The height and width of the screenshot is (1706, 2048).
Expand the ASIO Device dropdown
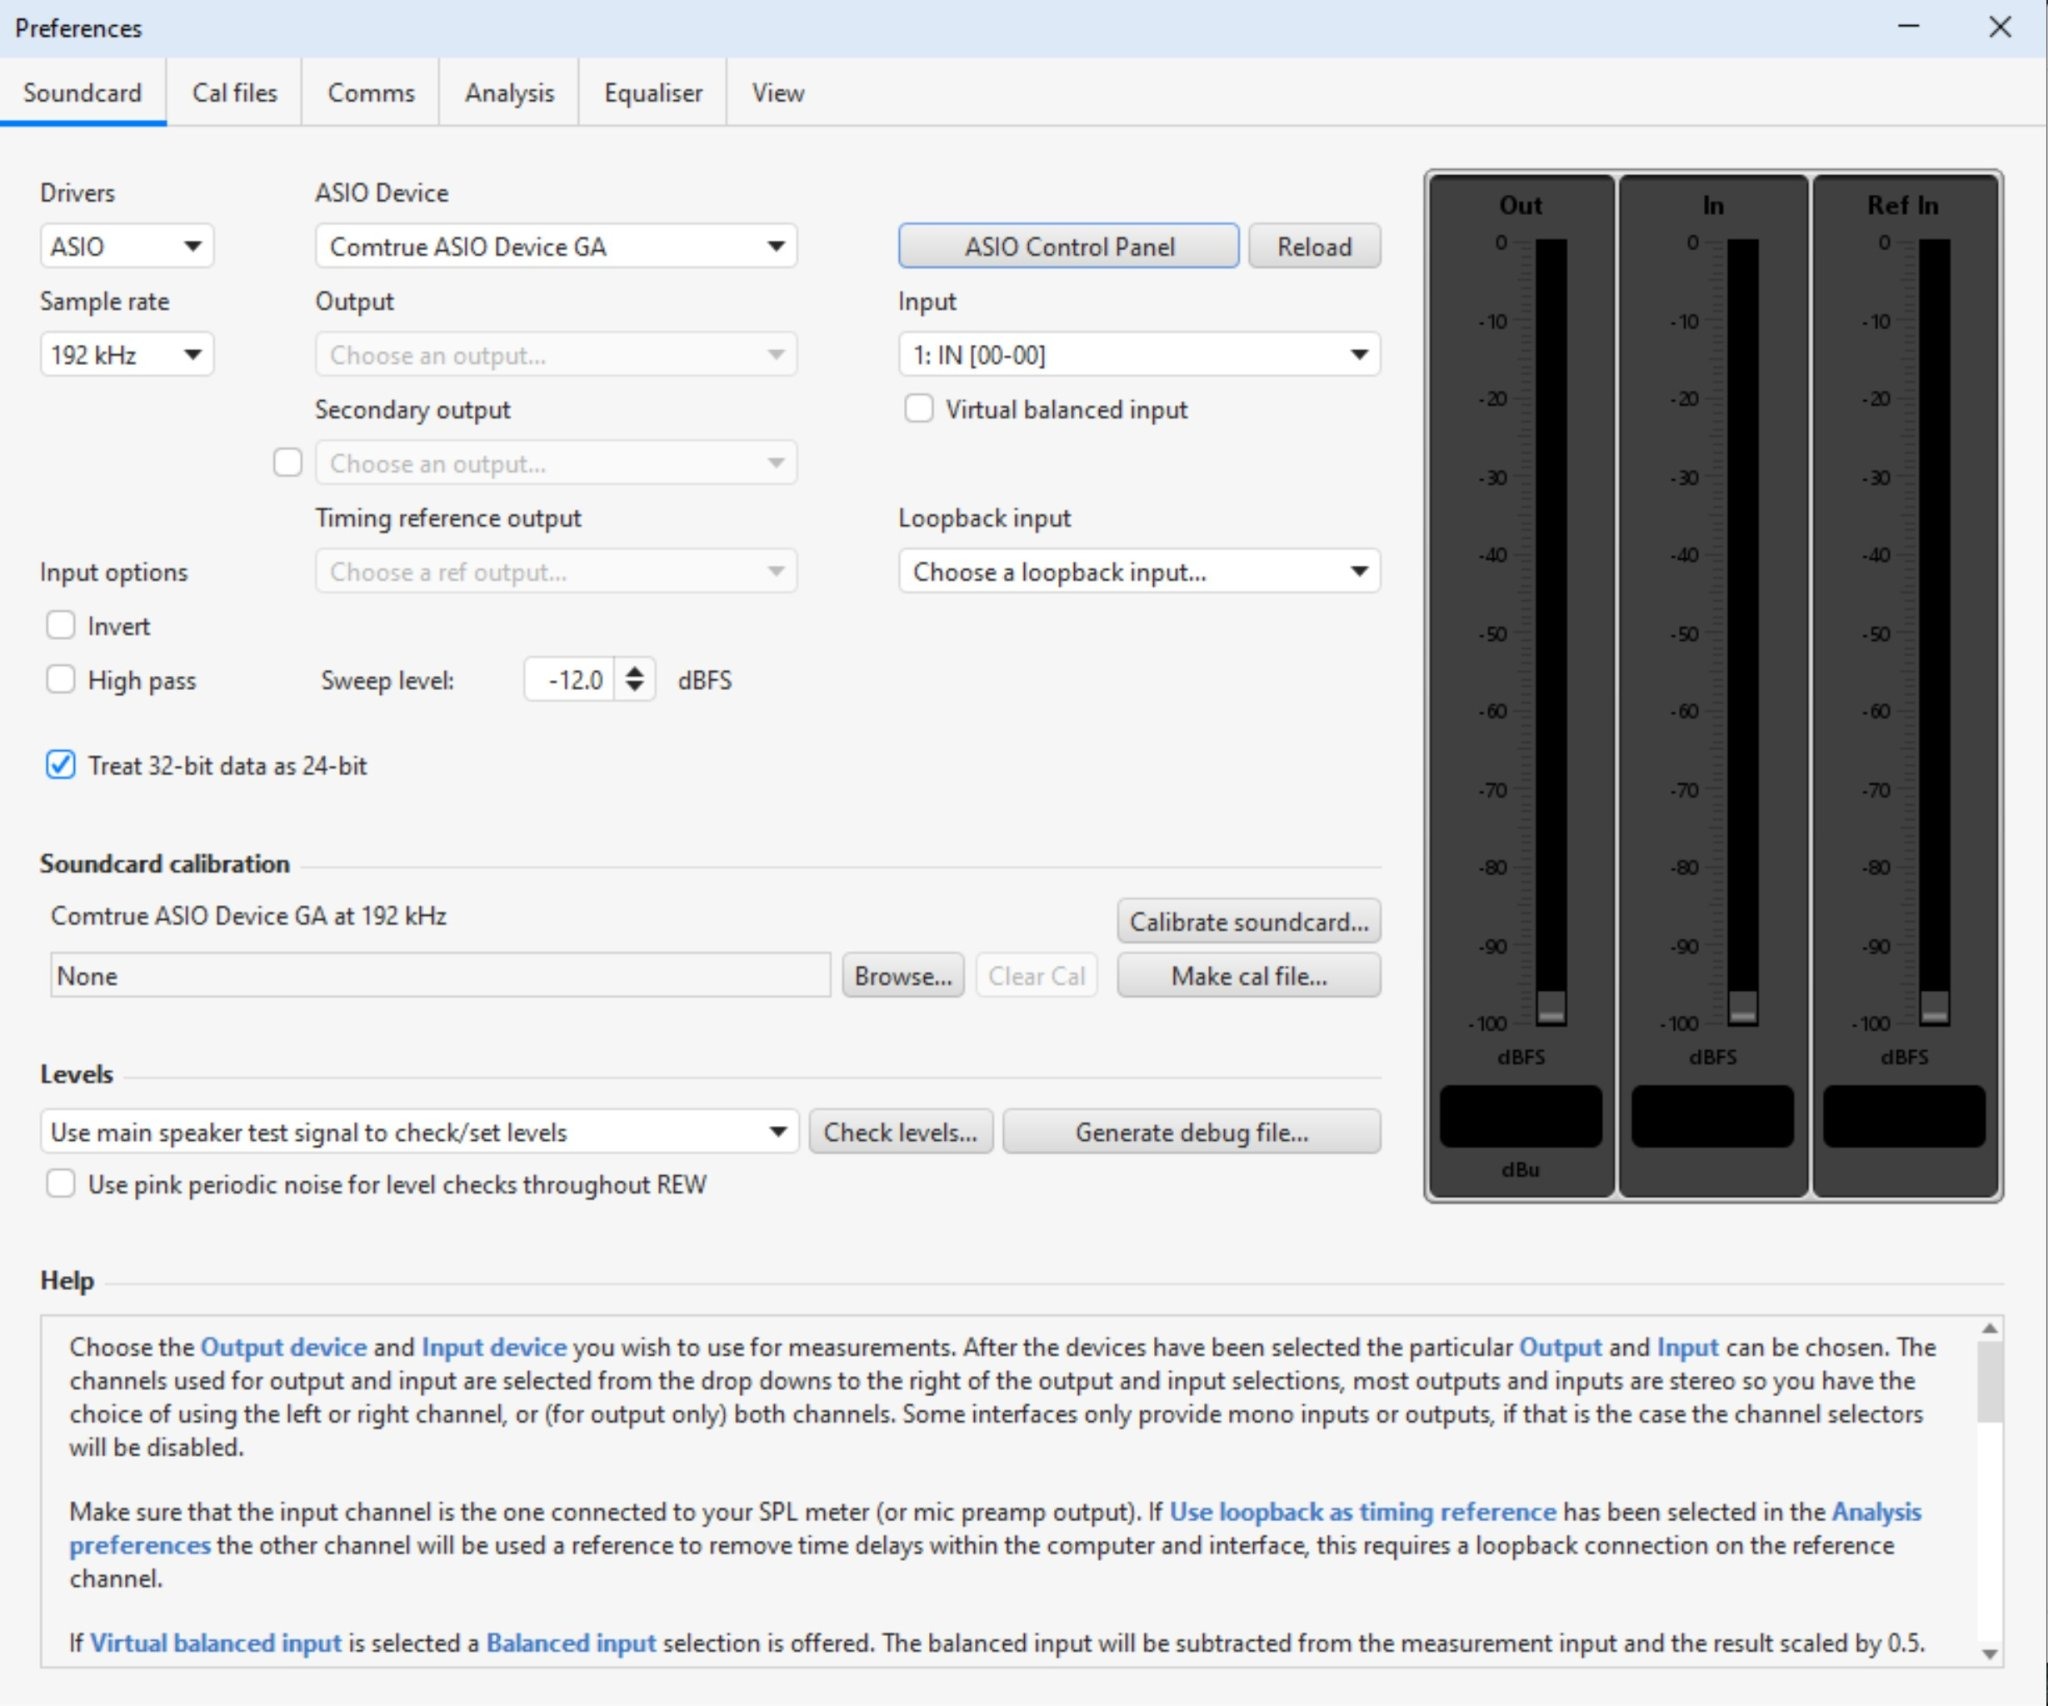point(556,246)
